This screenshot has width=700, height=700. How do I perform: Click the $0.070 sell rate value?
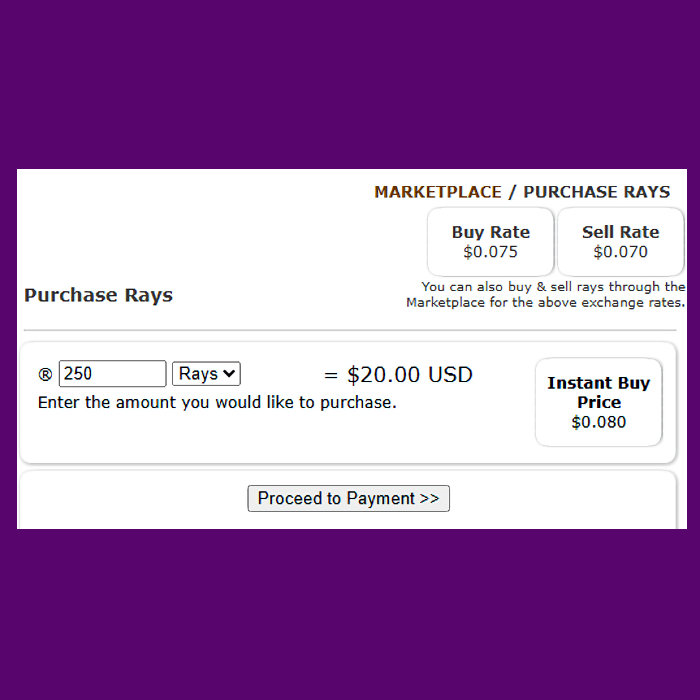[620, 252]
